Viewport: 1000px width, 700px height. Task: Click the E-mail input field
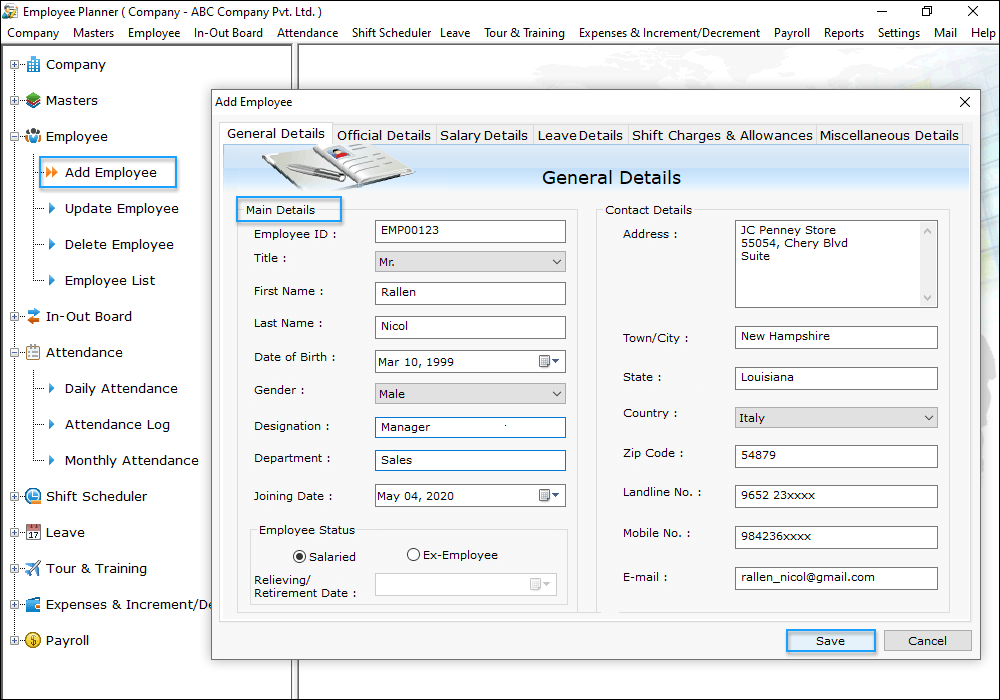coord(836,578)
